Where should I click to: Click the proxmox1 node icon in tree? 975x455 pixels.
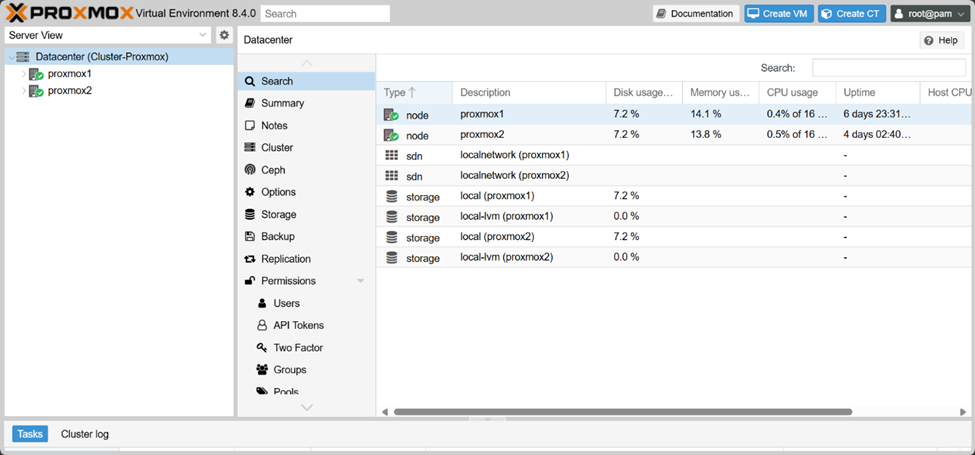(x=36, y=74)
